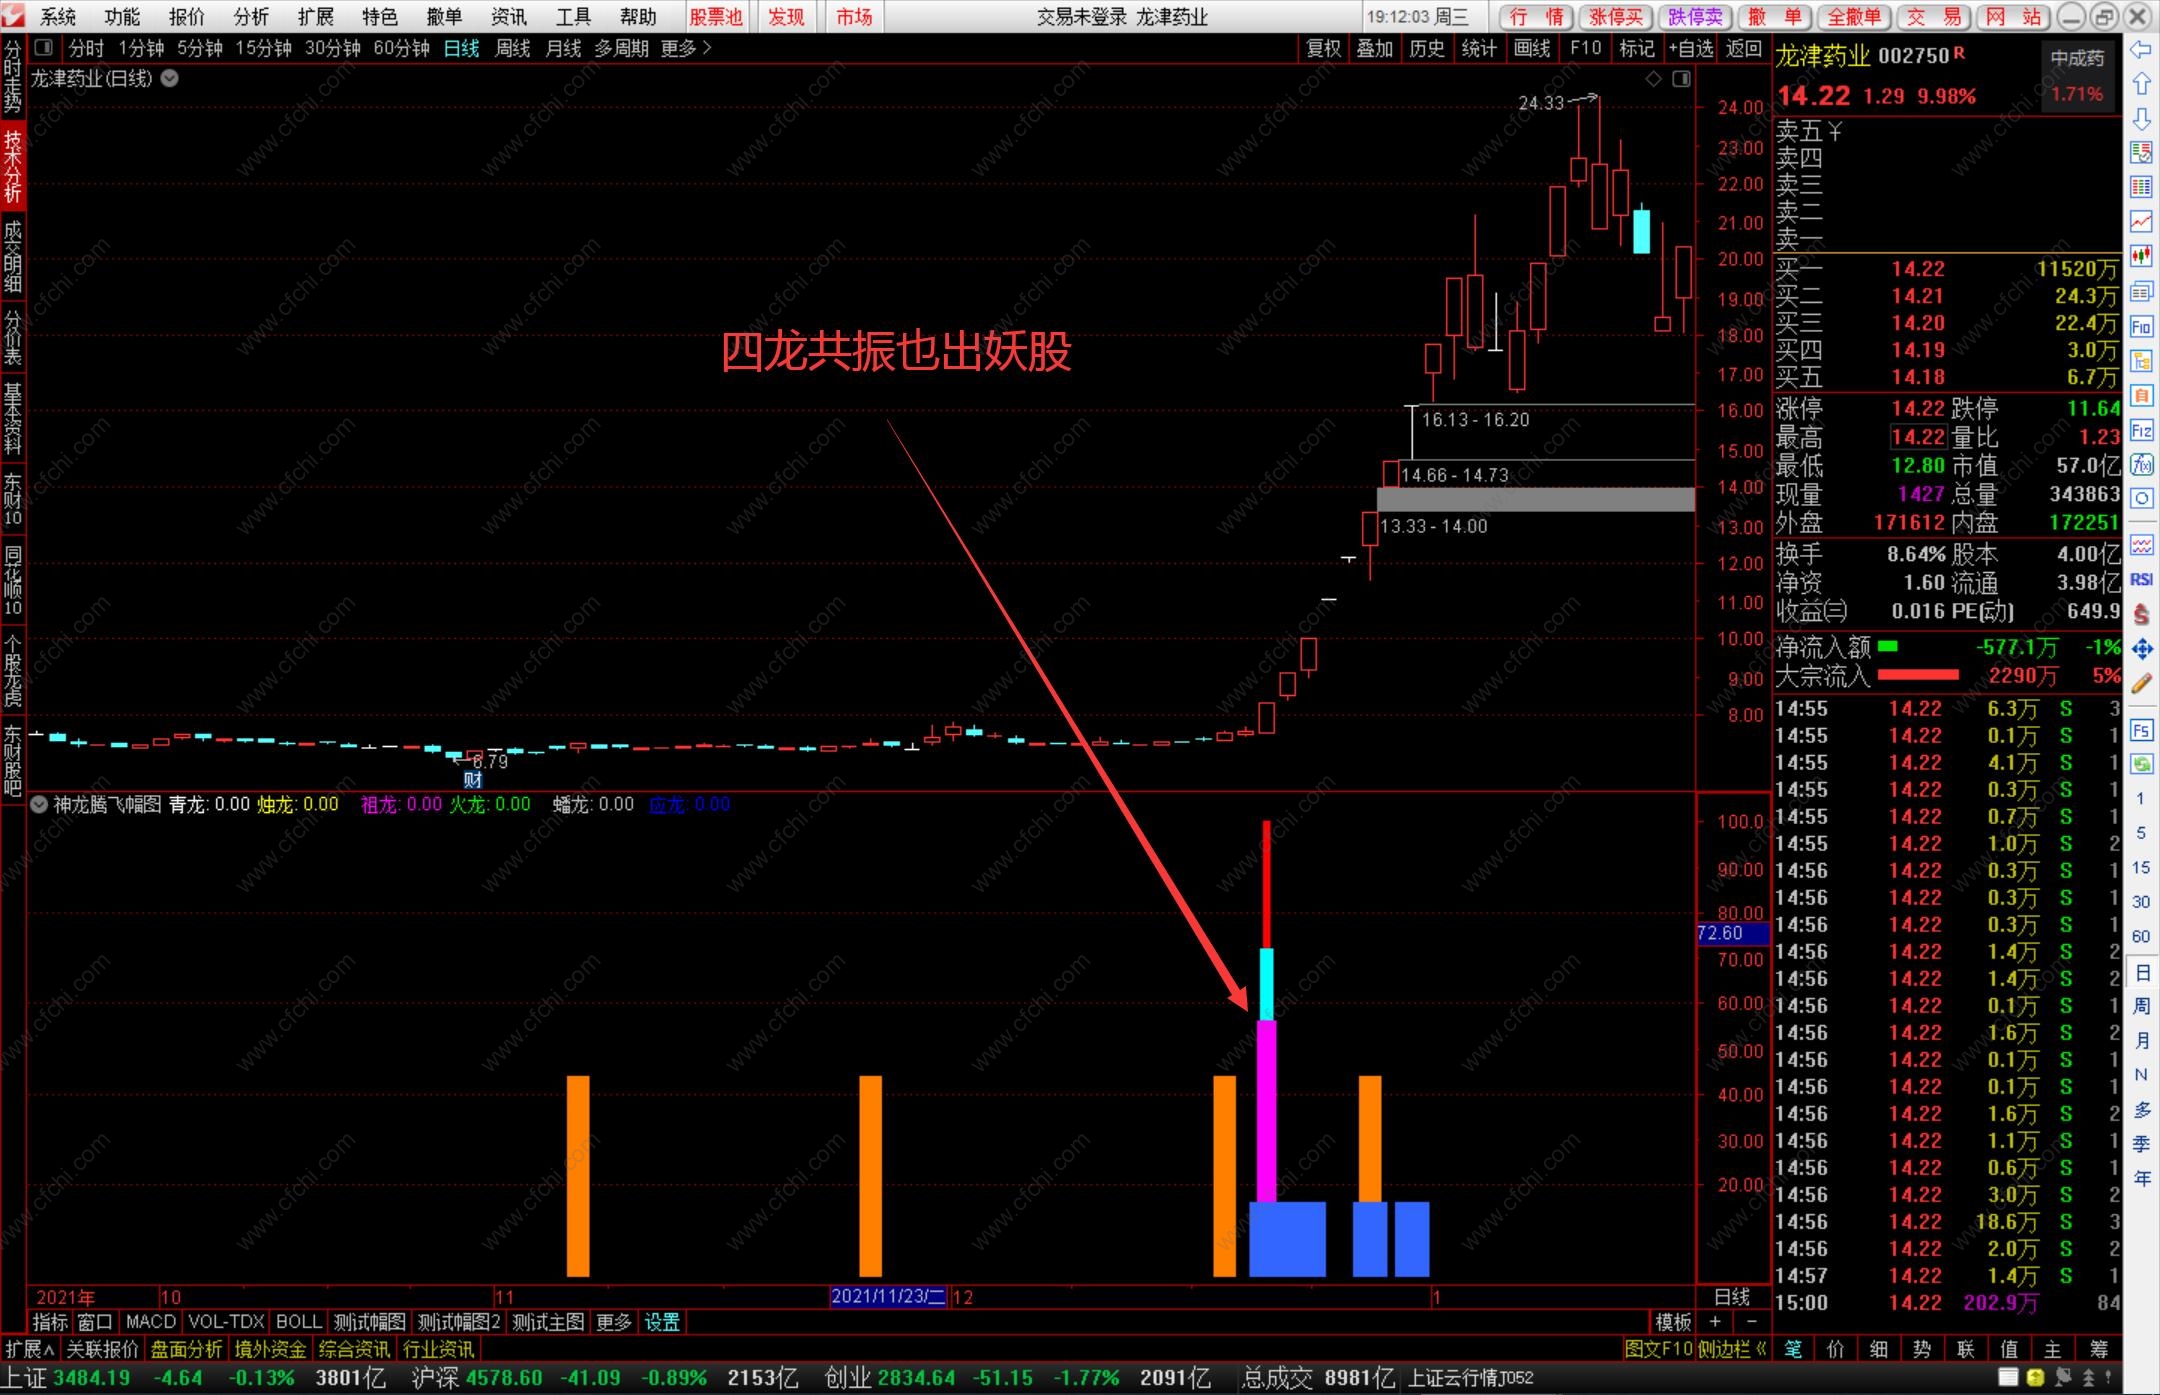Expand the 神龙腾飞幅图 indicator dropdown
Viewport: 2160px width, 1395px height.
[39, 804]
